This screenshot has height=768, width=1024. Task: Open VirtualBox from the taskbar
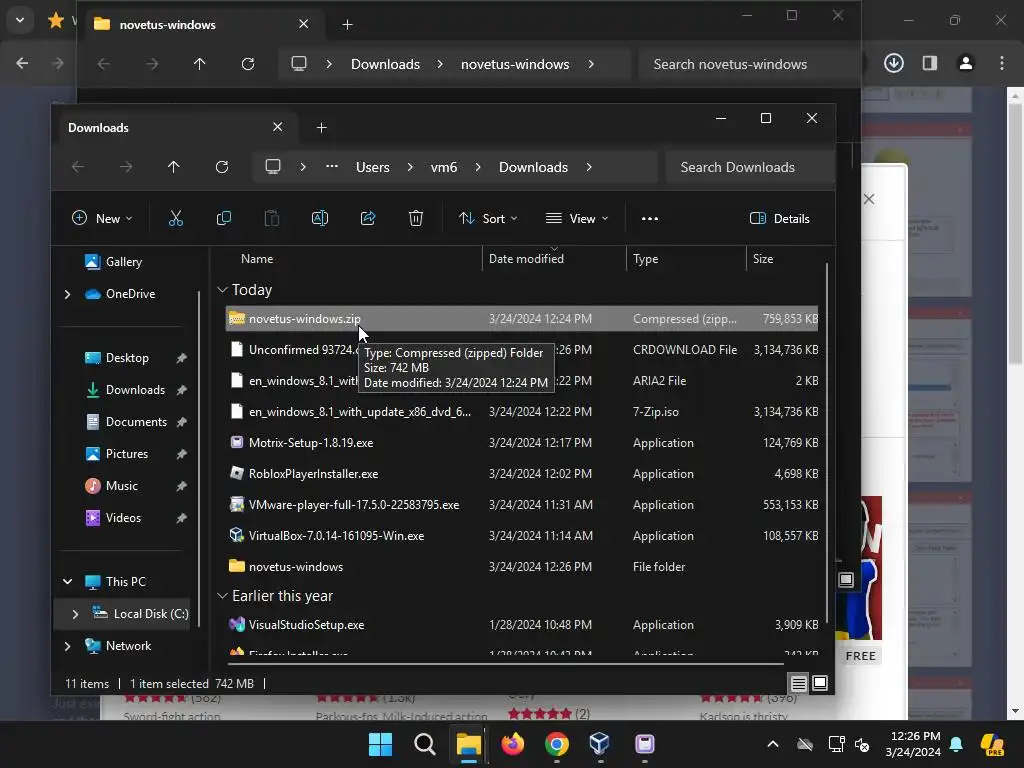[x=600, y=743]
